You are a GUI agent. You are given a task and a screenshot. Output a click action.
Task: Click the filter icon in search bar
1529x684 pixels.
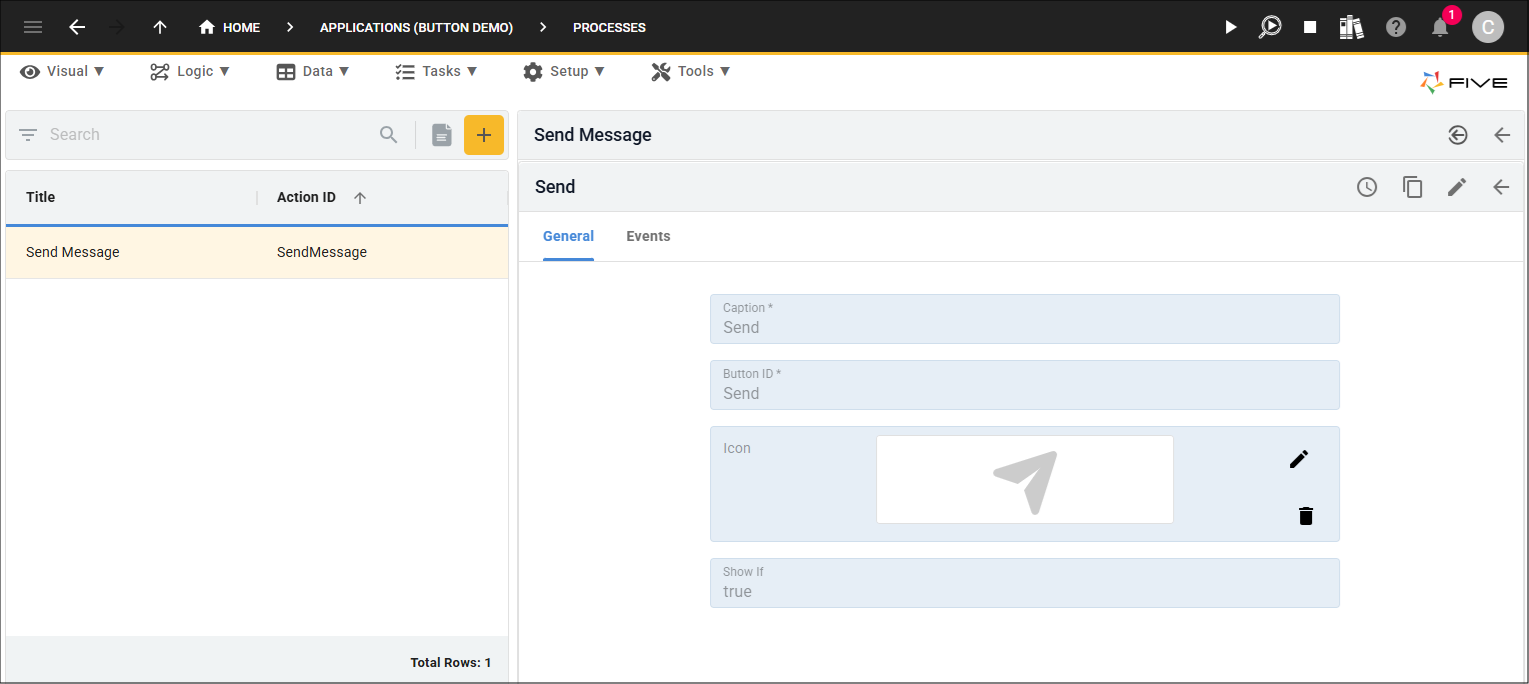click(x=28, y=134)
